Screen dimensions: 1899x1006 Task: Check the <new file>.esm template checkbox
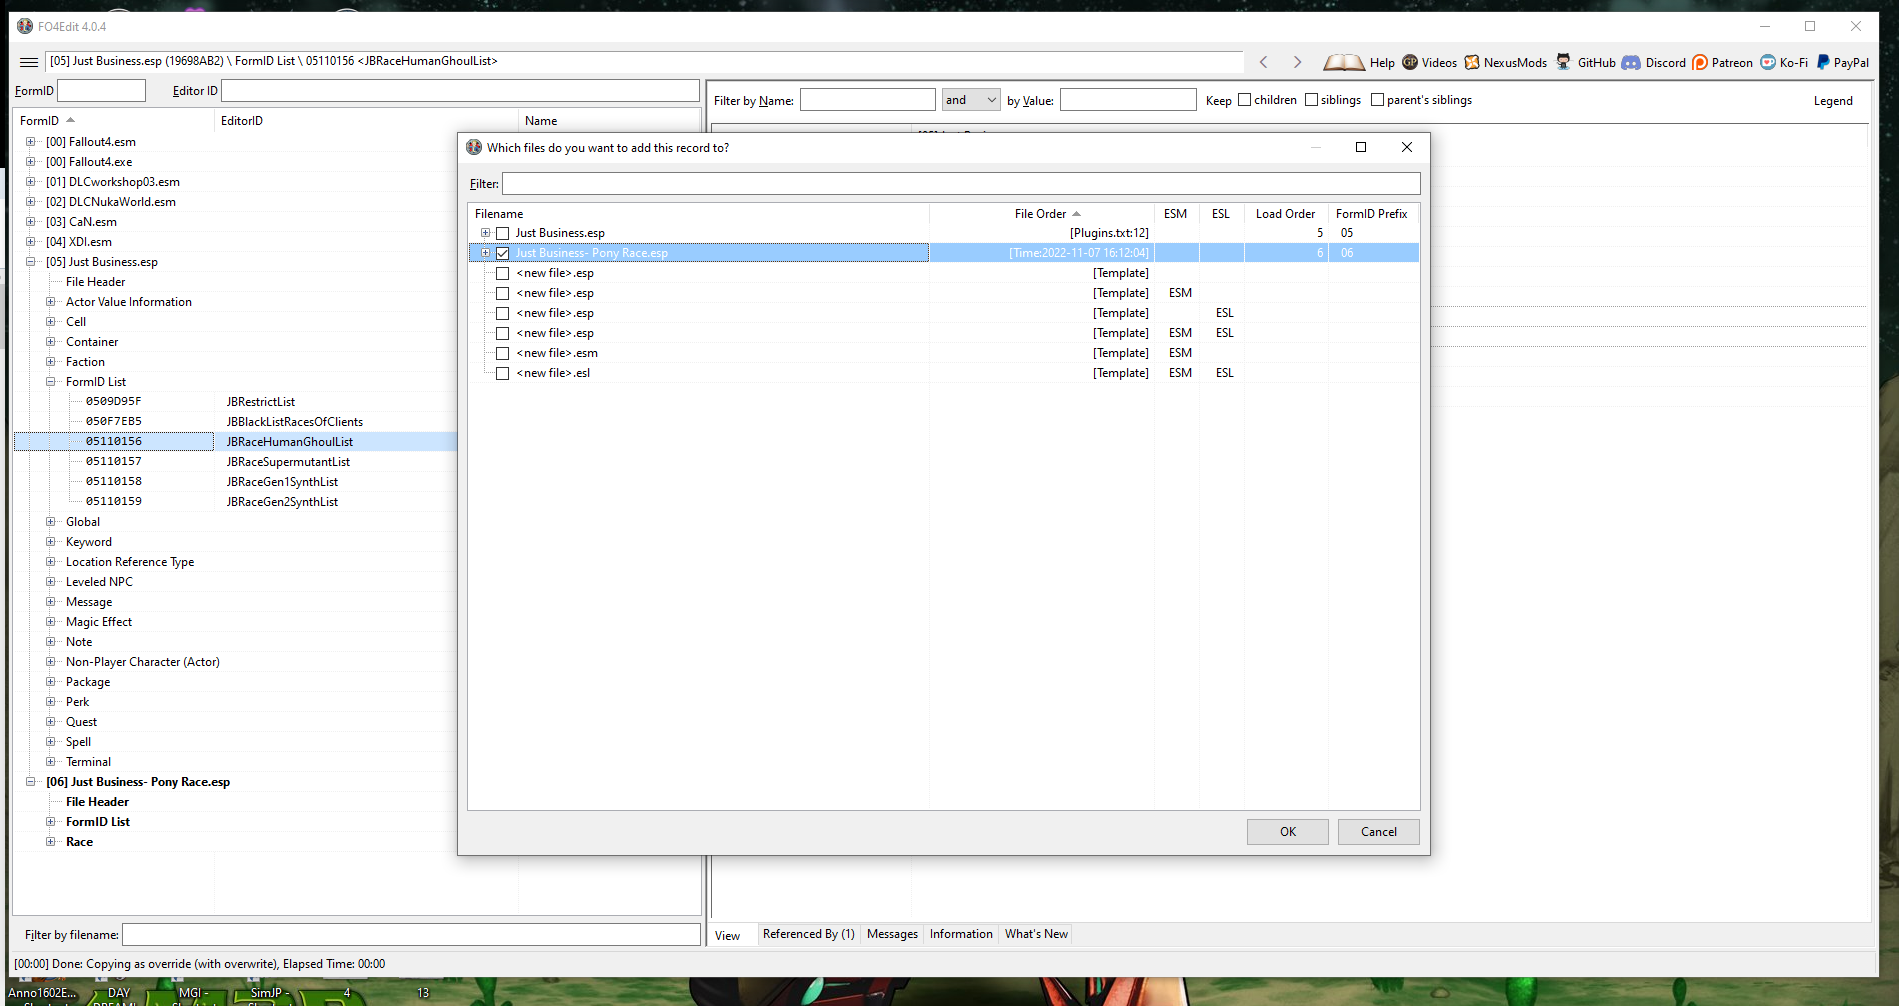pos(503,353)
